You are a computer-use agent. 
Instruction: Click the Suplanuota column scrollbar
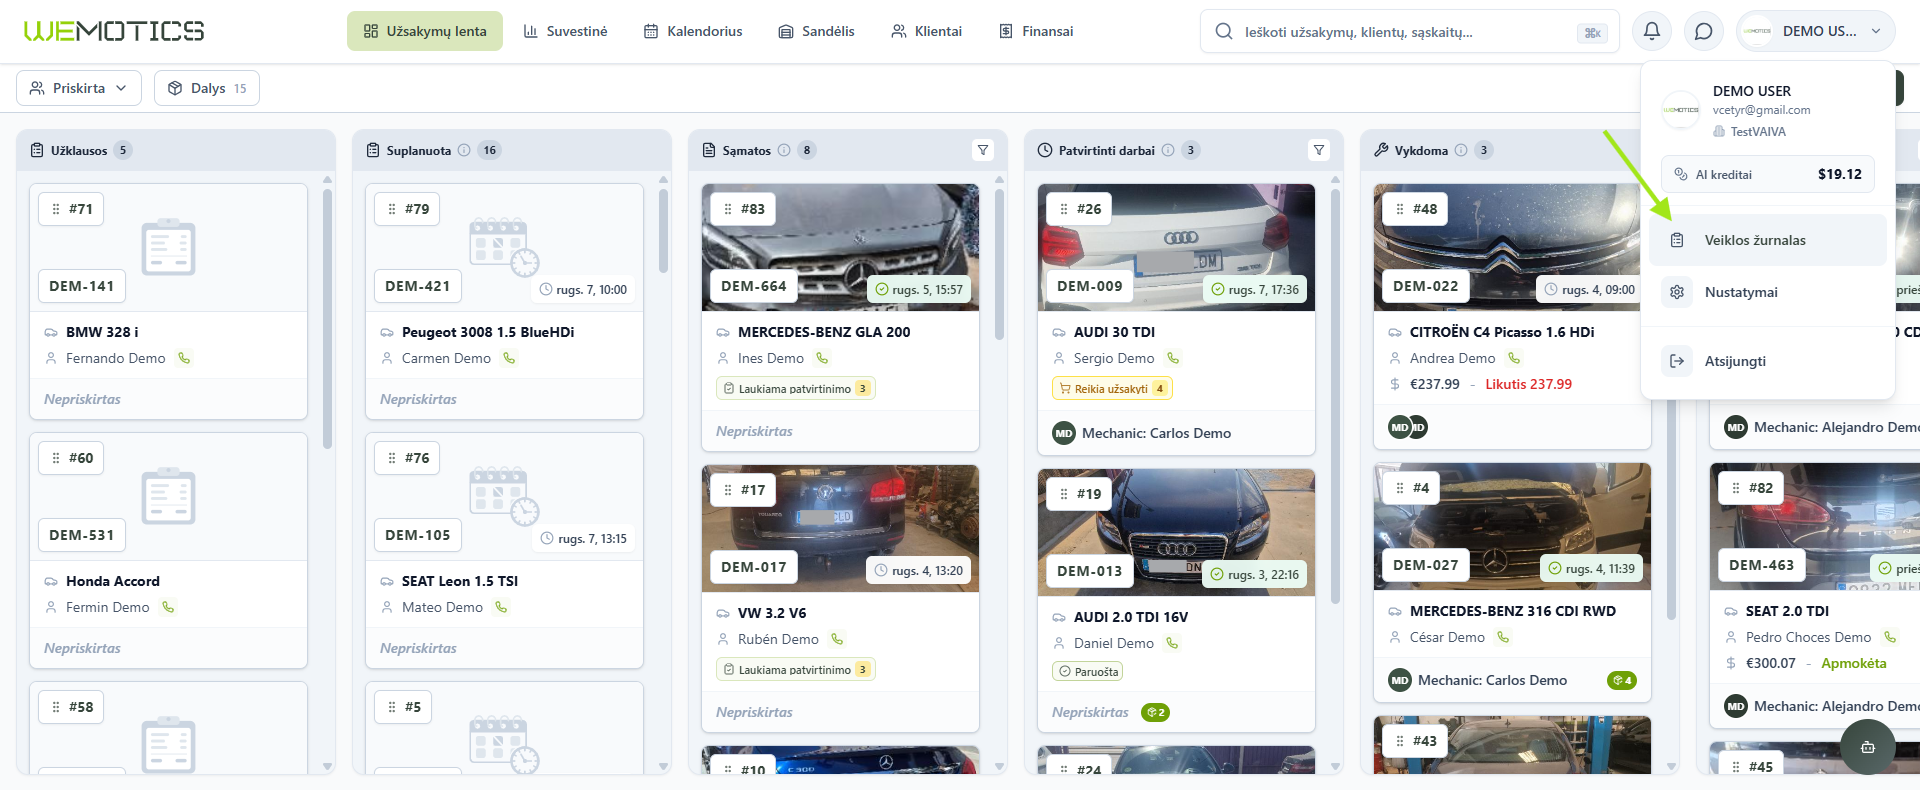pos(663,231)
